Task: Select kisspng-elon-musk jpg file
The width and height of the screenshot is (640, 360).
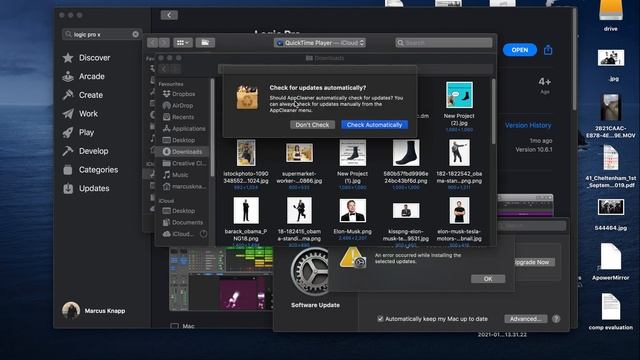Action: coord(406,211)
